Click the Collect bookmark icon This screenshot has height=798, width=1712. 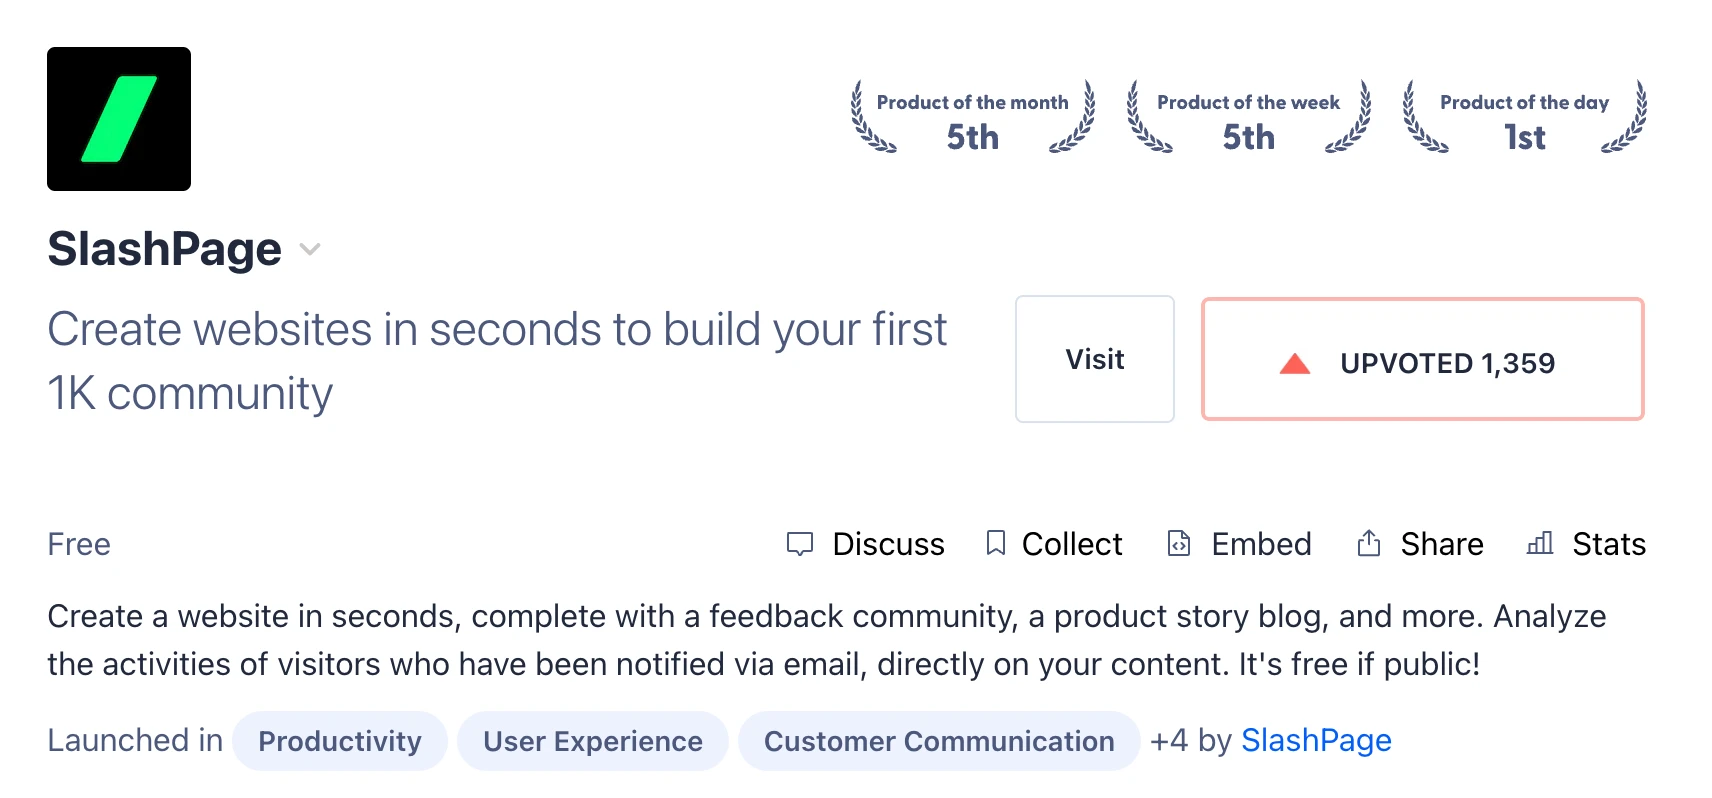coord(995,543)
